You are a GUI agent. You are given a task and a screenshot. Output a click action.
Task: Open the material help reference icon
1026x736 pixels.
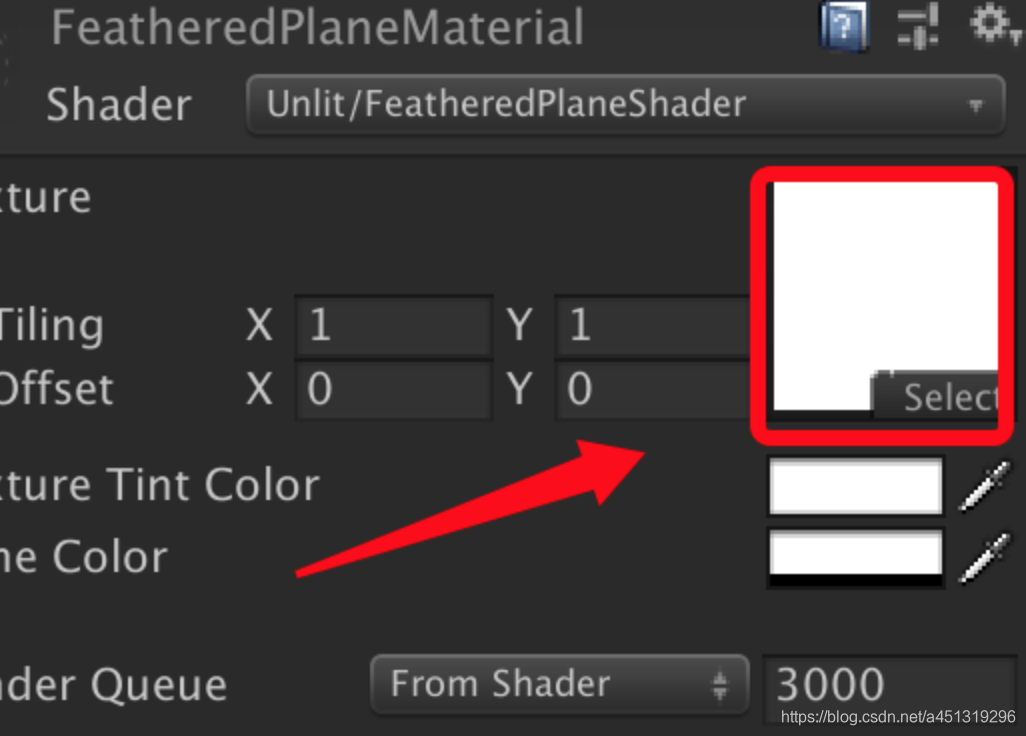(x=844, y=26)
